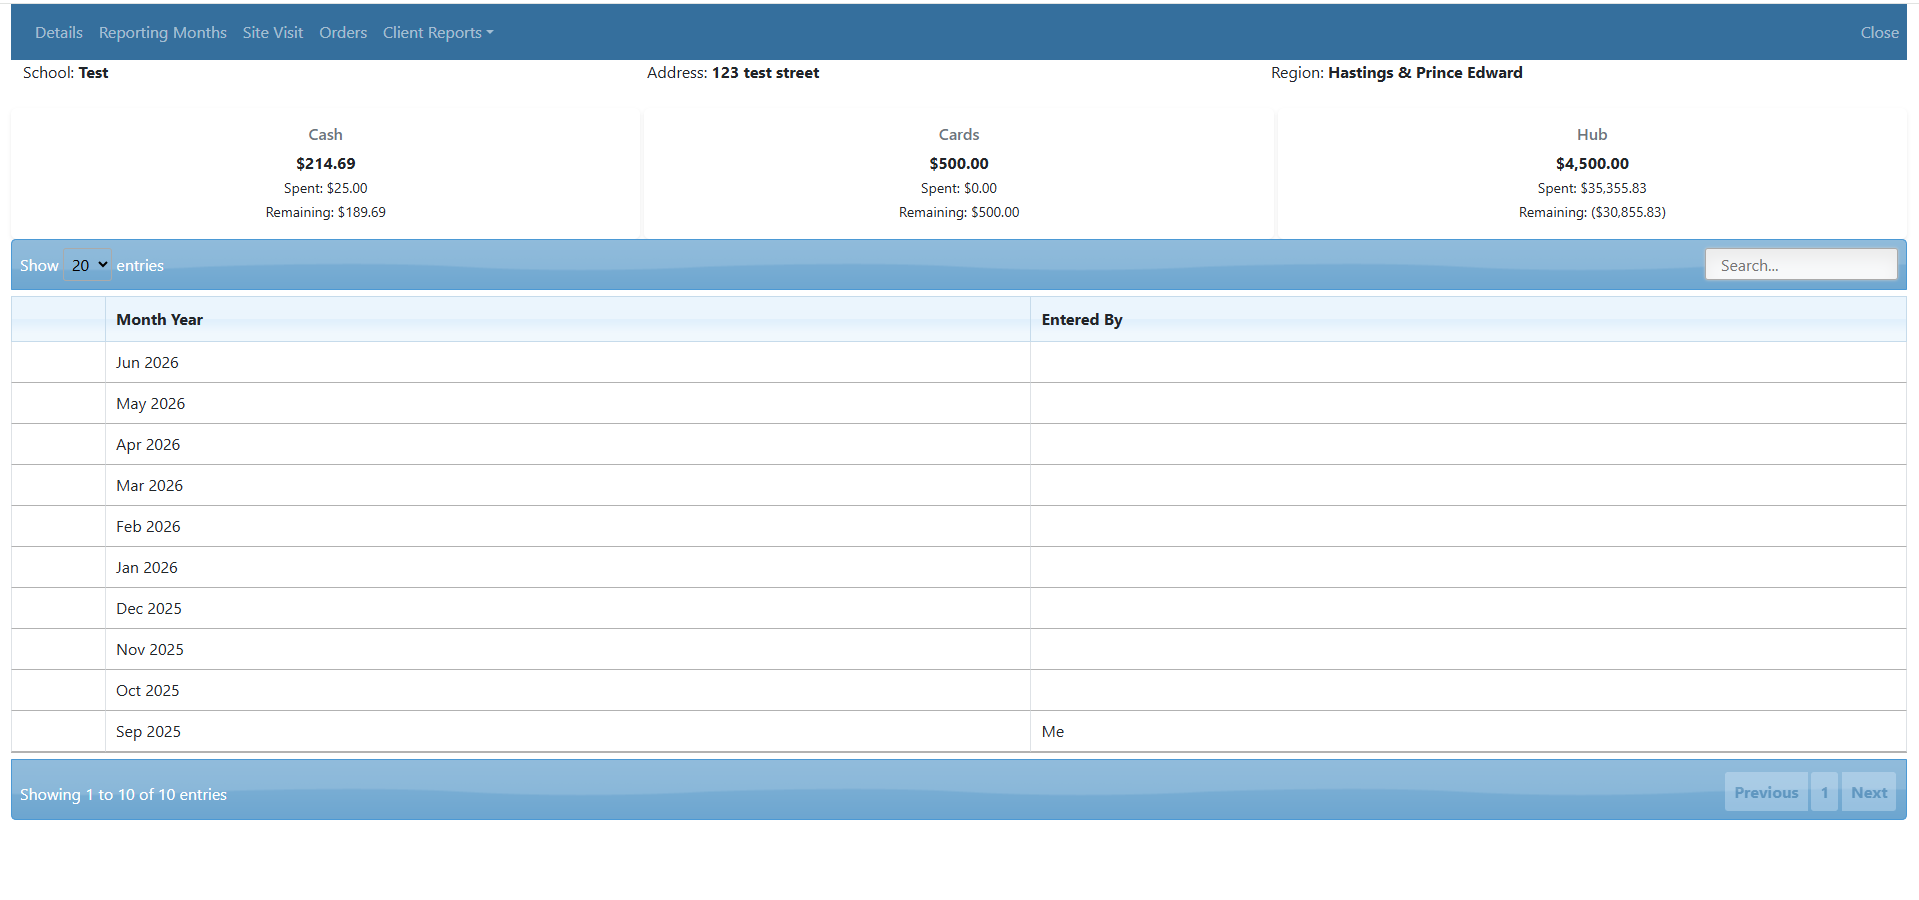Click the Close link in header
This screenshot has width=1919, height=900.
[x=1879, y=33]
